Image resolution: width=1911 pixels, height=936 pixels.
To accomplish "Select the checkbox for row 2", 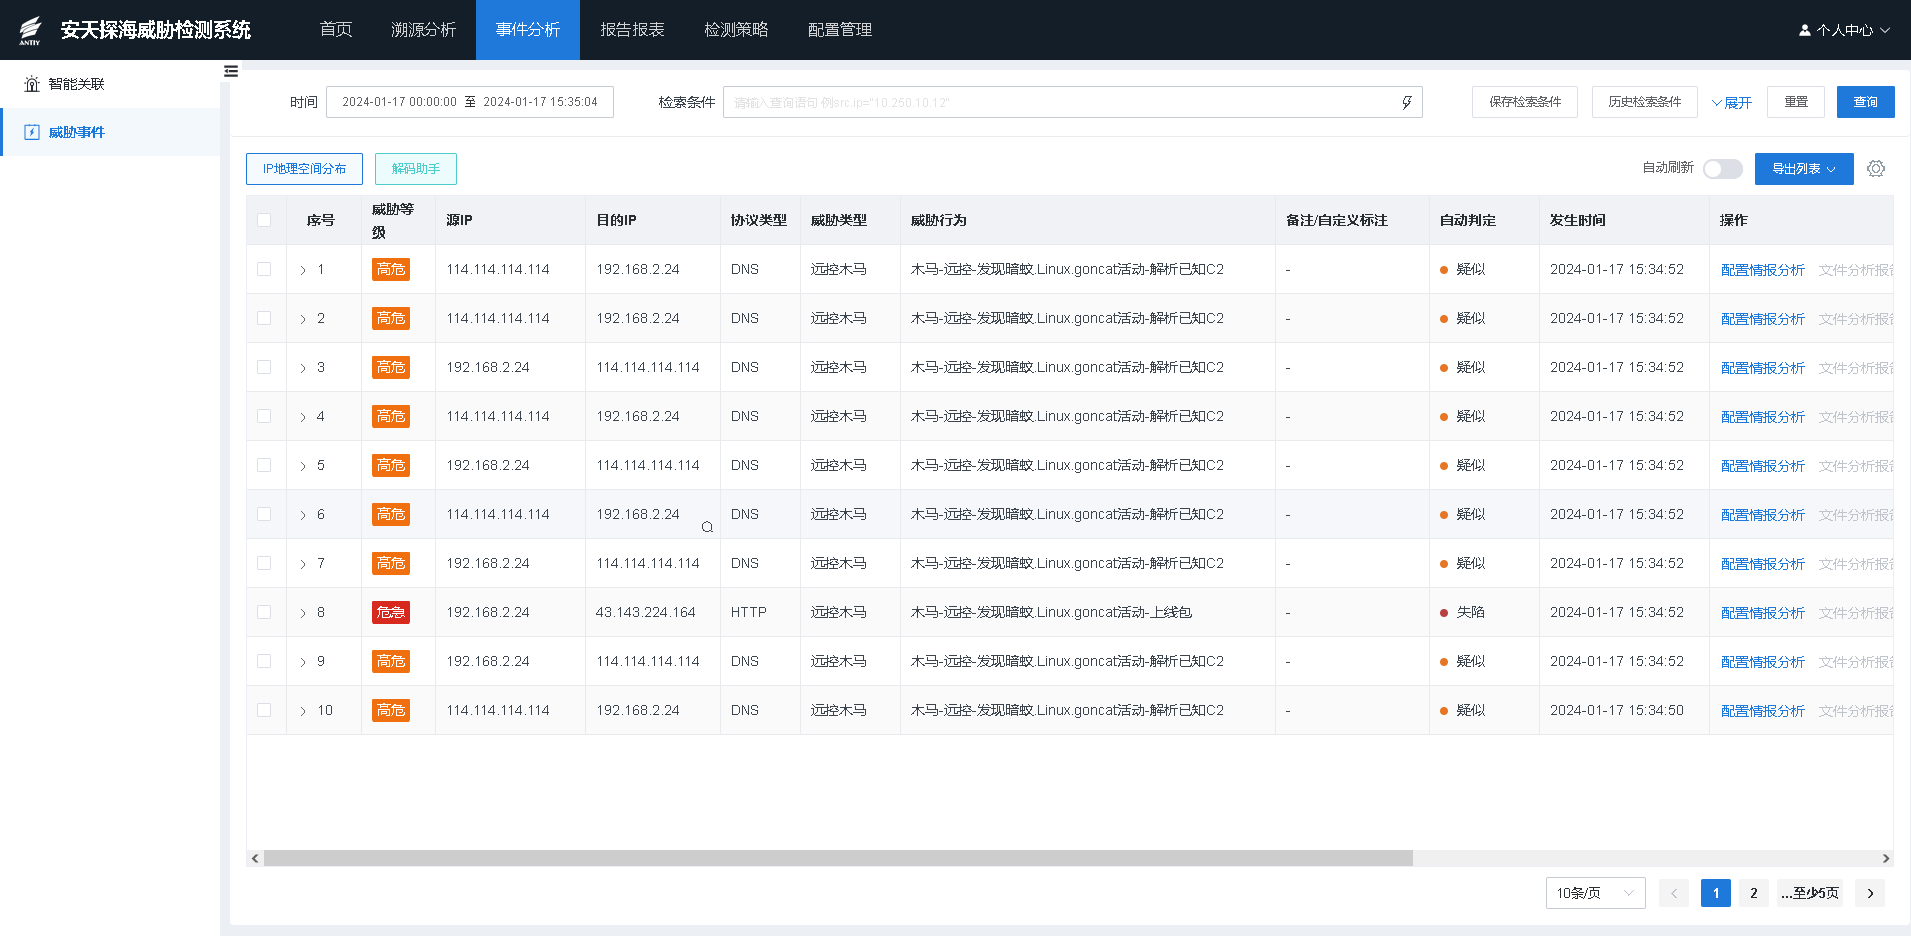I will 264,318.
